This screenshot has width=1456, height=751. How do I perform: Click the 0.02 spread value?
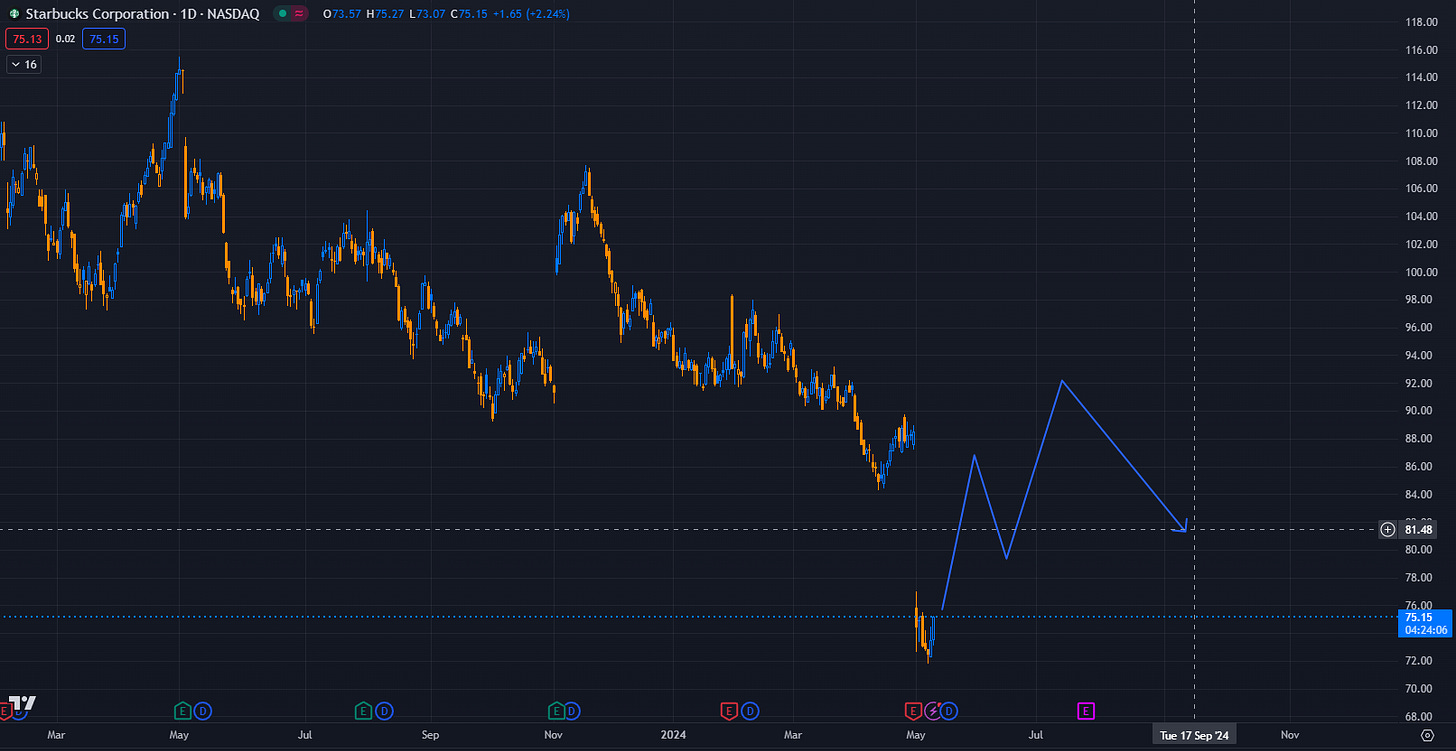coord(64,39)
